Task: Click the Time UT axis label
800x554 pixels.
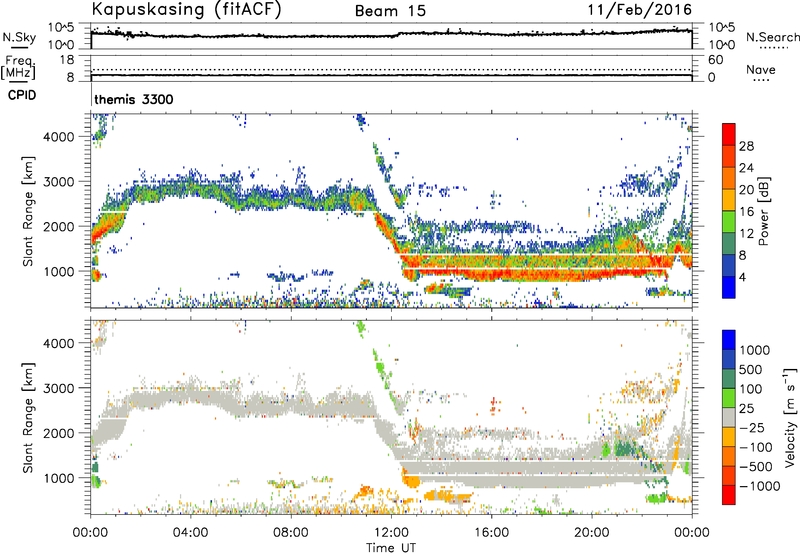Action: (391, 548)
